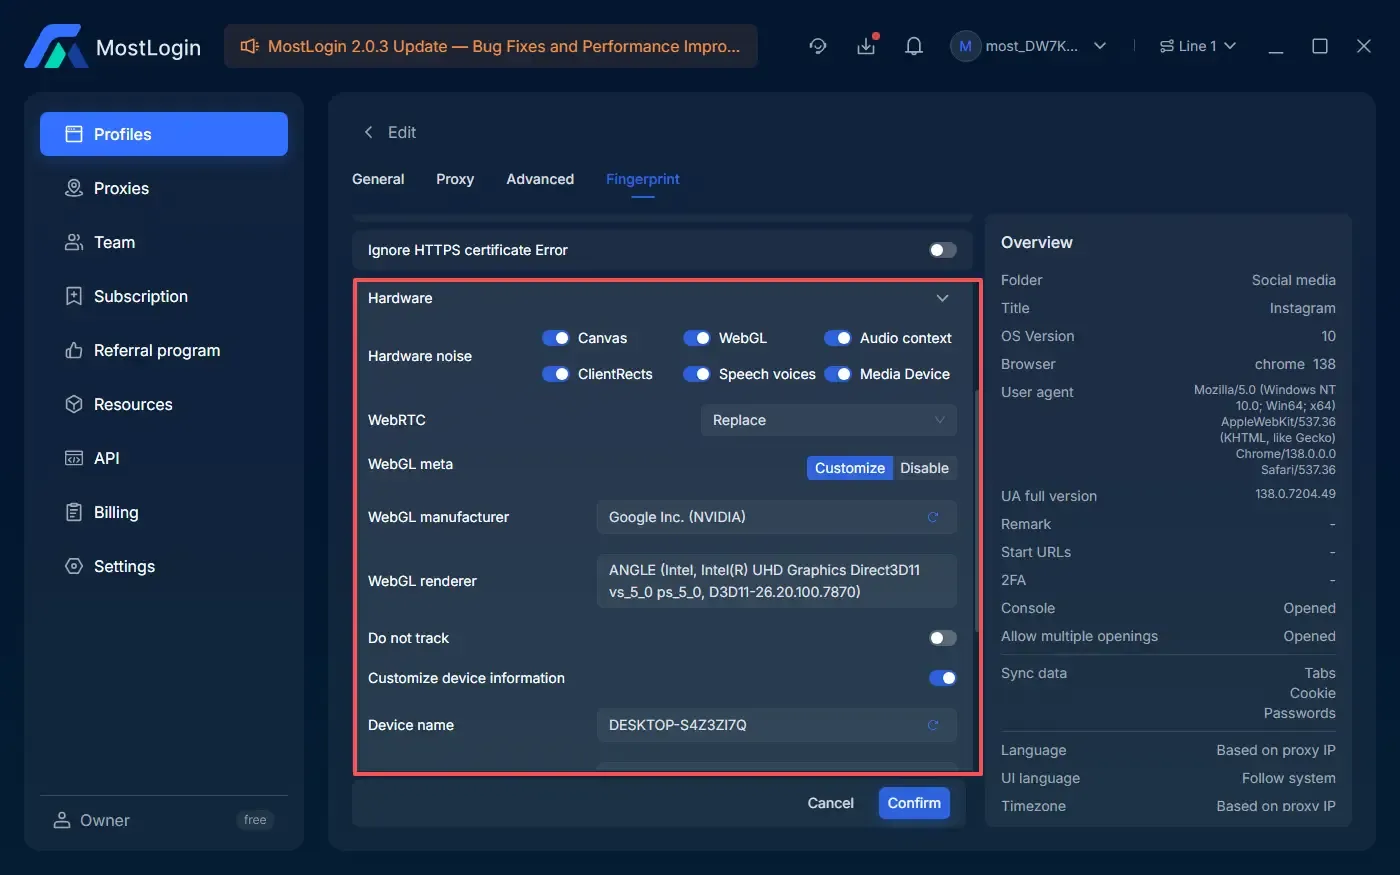The height and width of the screenshot is (875, 1400).
Task: Click the API code icon
Action: (74, 458)
